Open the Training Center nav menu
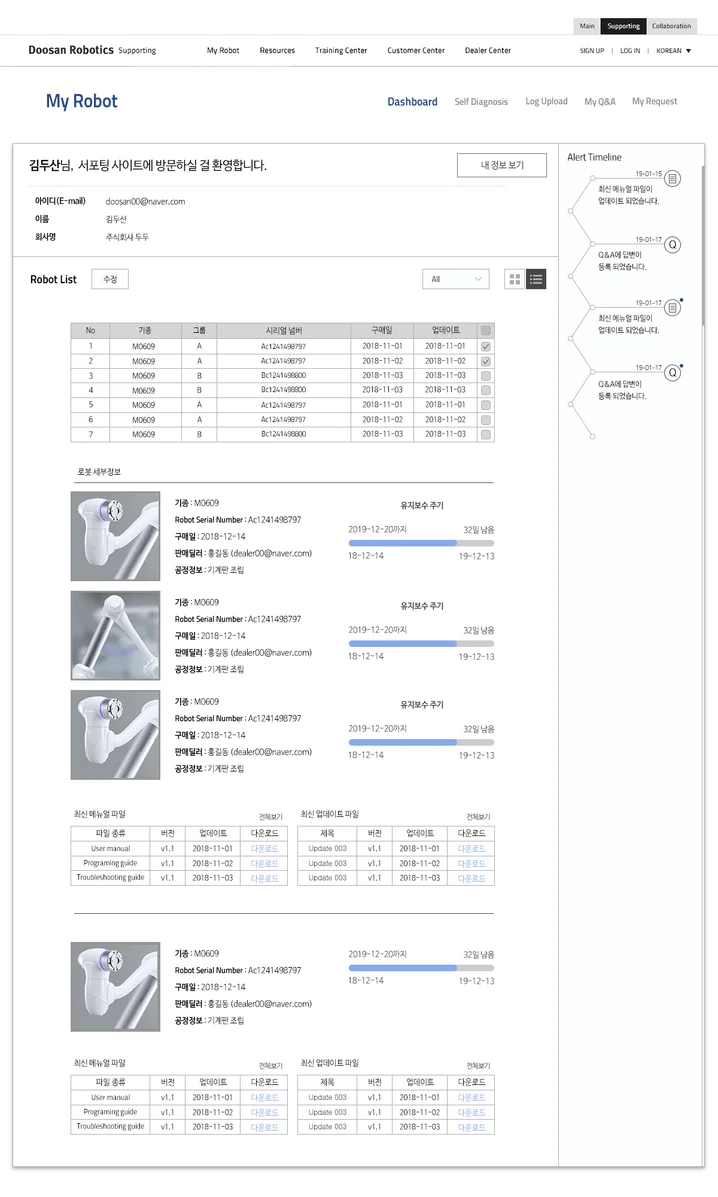This screenshot has width=718, height=1197. click(x=341, y=51)
